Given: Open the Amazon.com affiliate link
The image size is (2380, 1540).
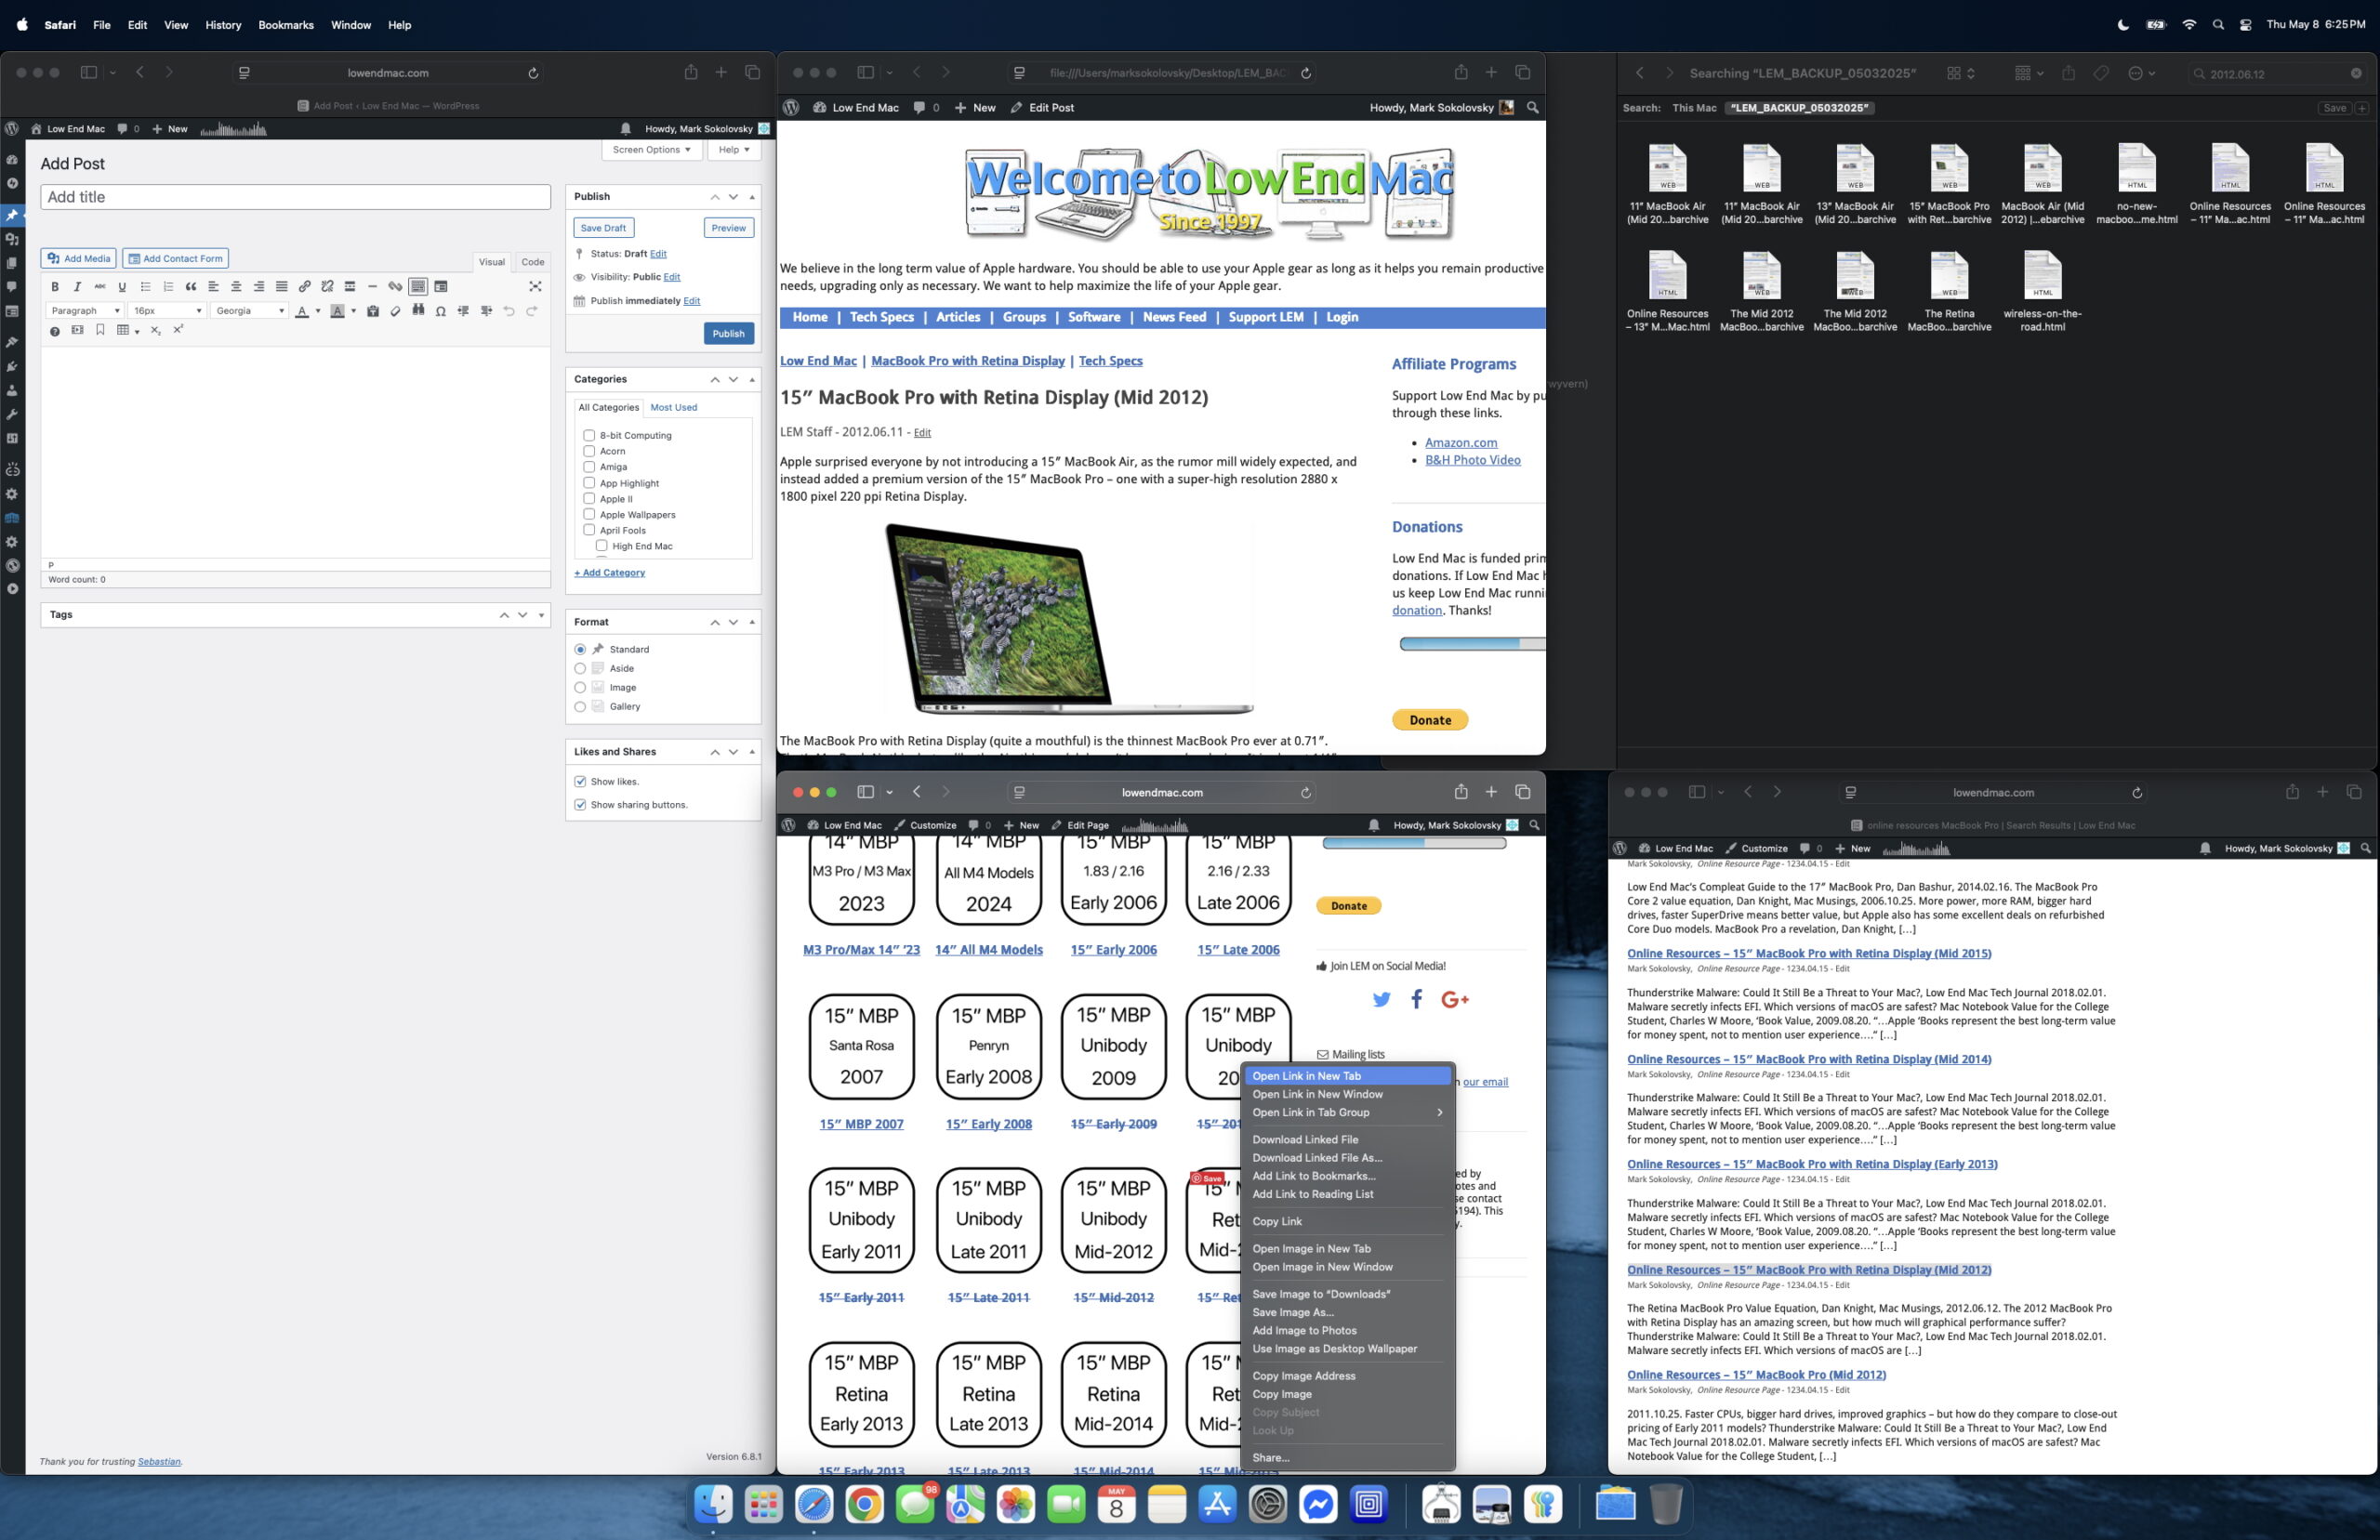Looking at the screenshot, I should pyautogui.click(x=1461, y=443).
